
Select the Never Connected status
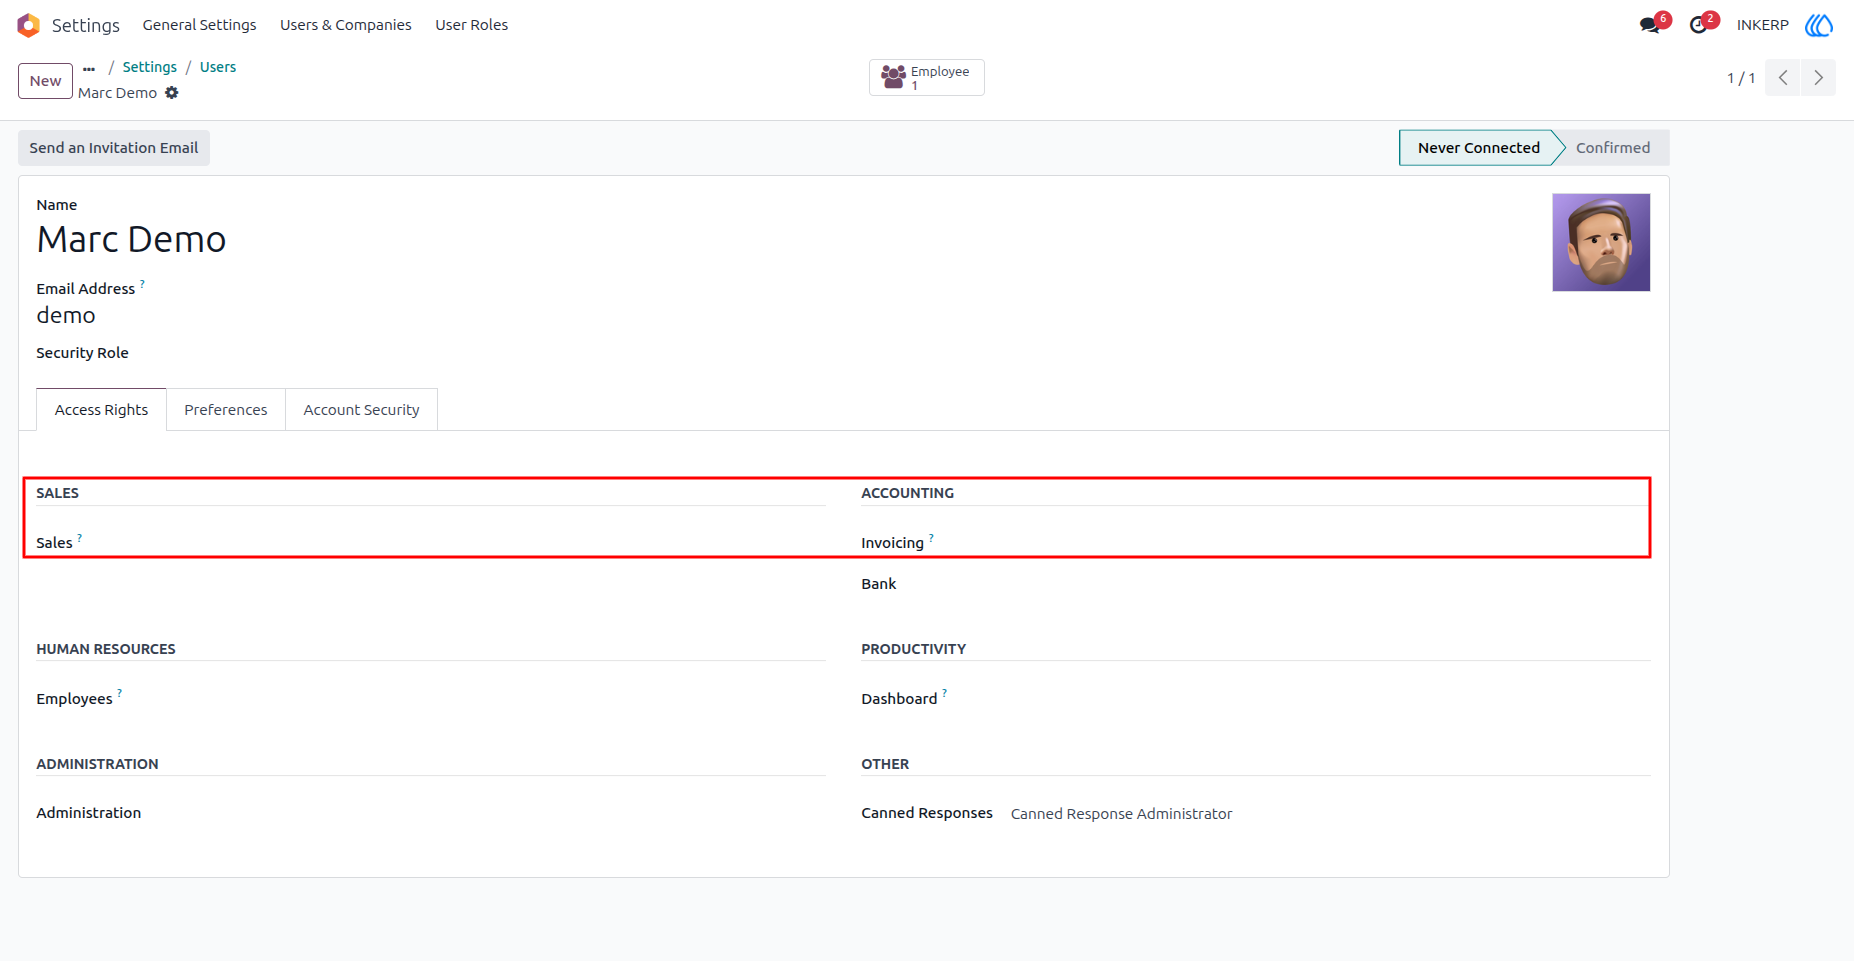tap(1478, 148)
